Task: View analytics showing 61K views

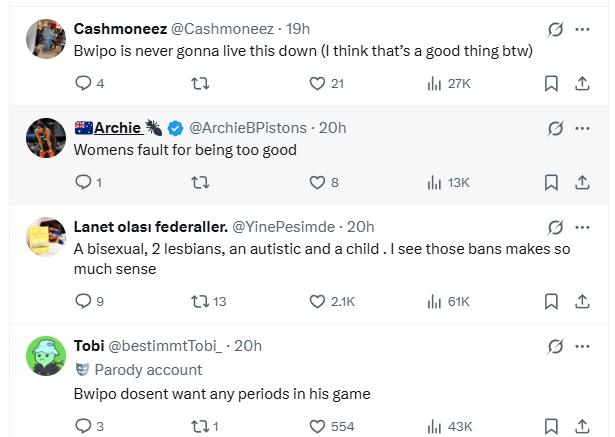Action: tap(434, 300)
